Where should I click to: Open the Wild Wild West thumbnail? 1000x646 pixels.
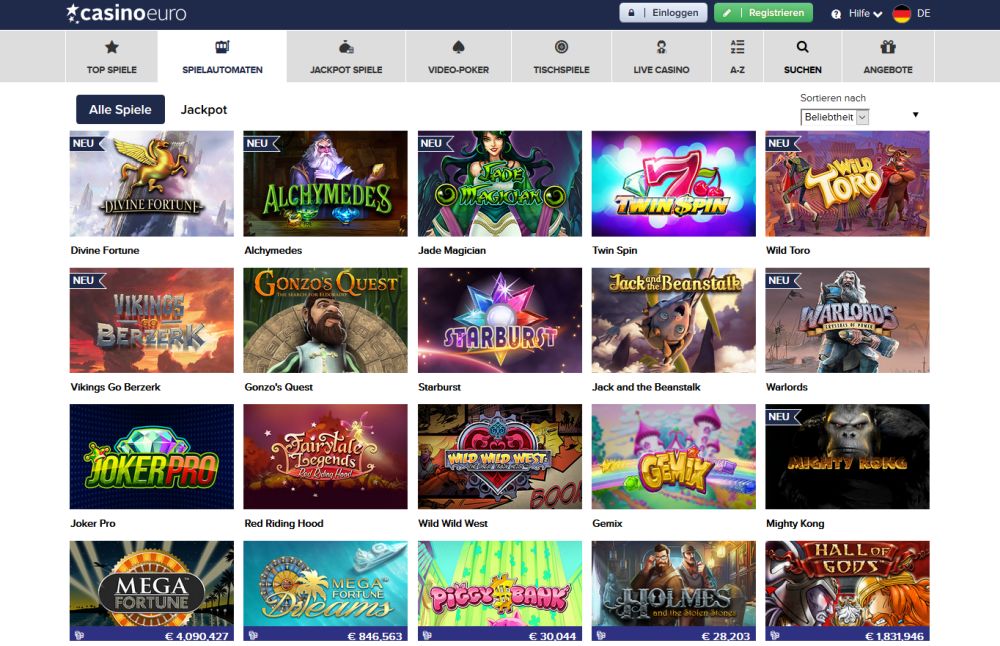[500, 457]
